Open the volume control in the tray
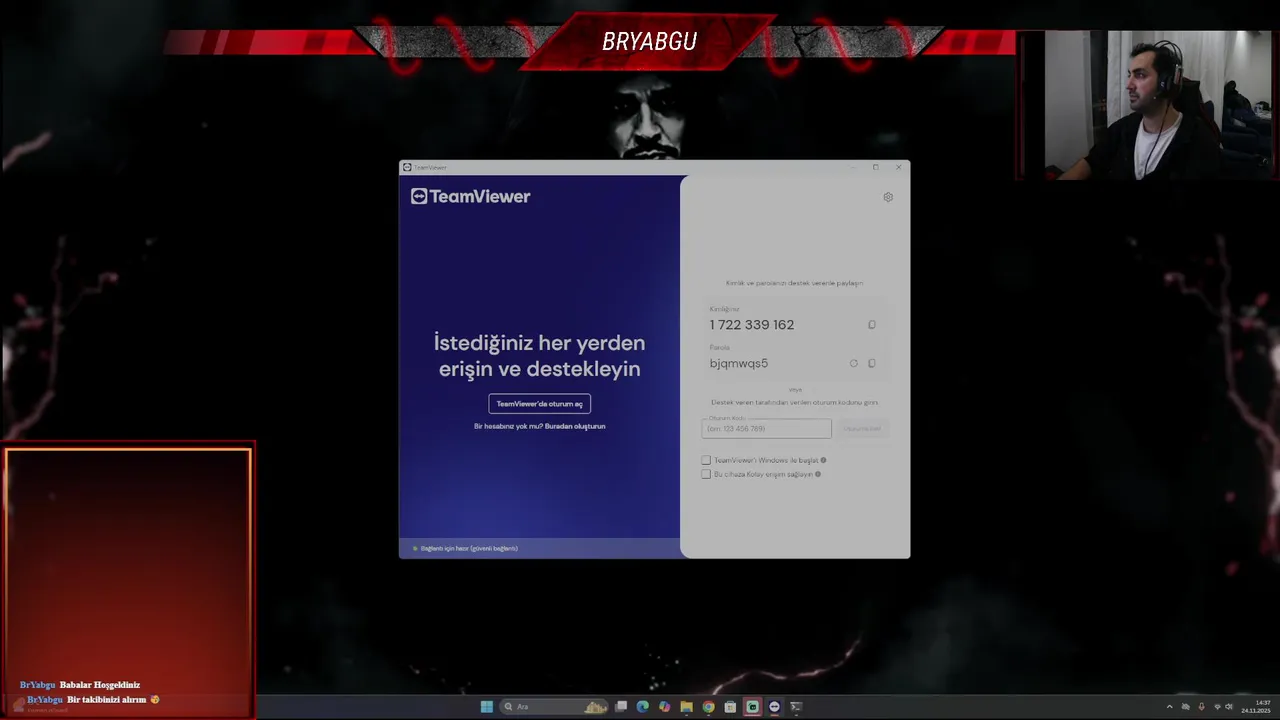This screenshot has height=720, width=1280. click(x=1229, y=707)
